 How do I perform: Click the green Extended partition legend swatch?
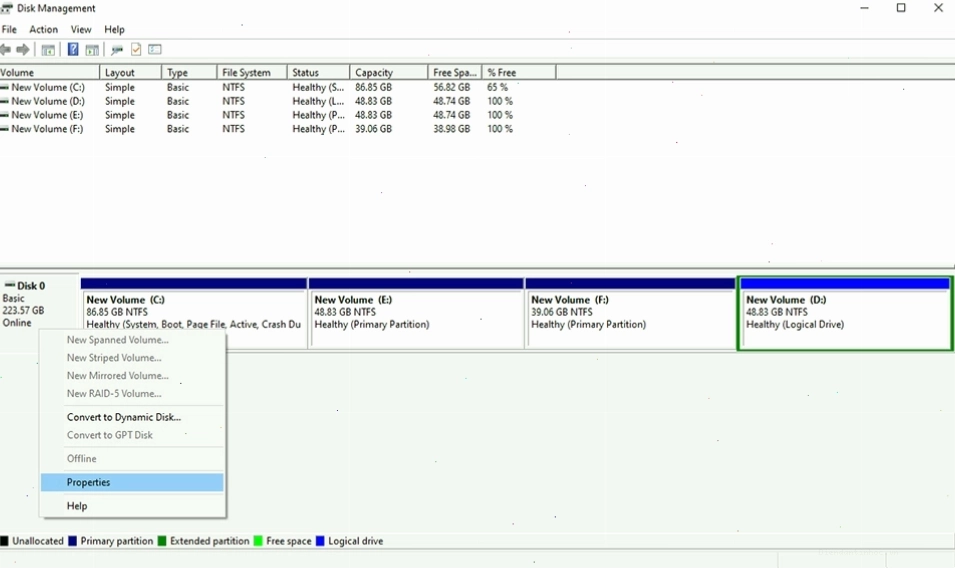pos(162,541)
